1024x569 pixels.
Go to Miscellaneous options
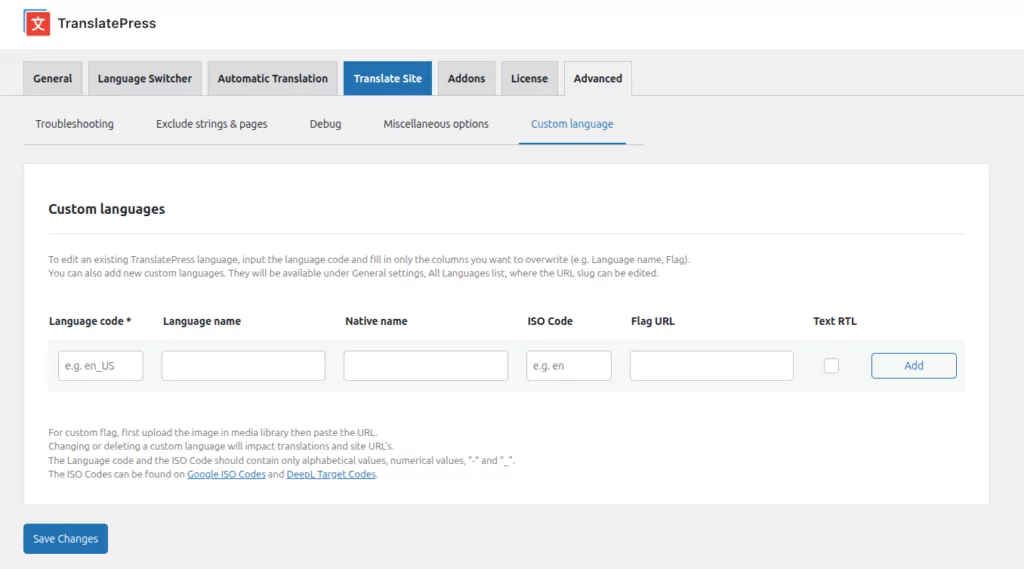tap(436, 124)
